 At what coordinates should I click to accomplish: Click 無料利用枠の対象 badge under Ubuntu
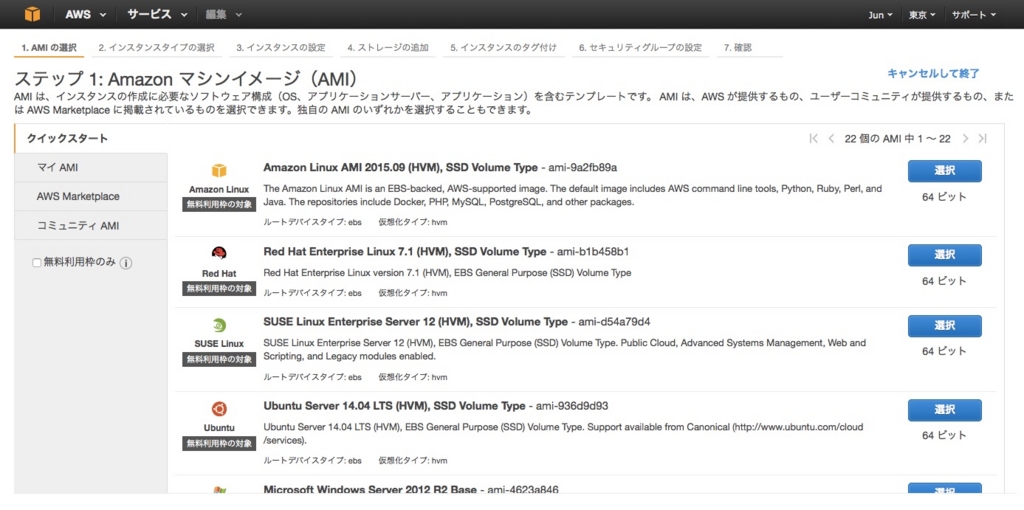click(219, 443)
